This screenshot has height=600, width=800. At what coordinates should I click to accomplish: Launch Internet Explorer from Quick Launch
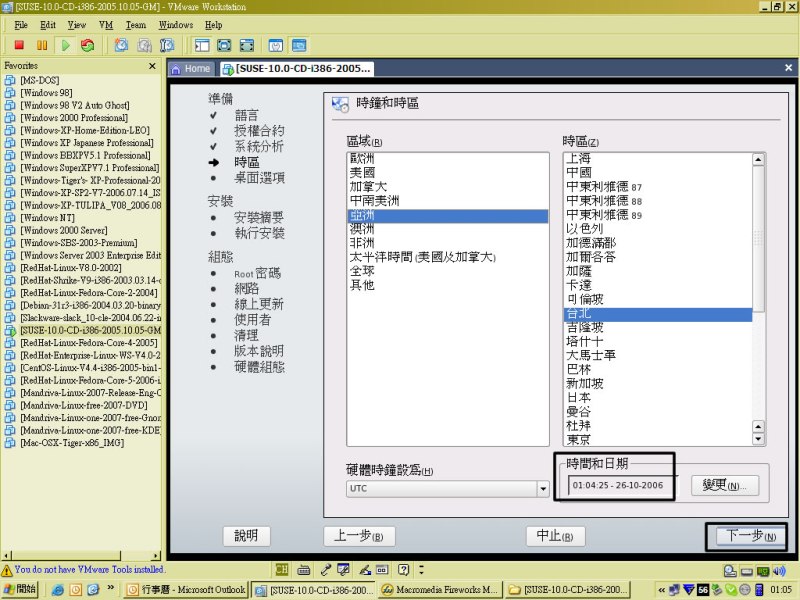pyautogui.click(x=58, y=590)
